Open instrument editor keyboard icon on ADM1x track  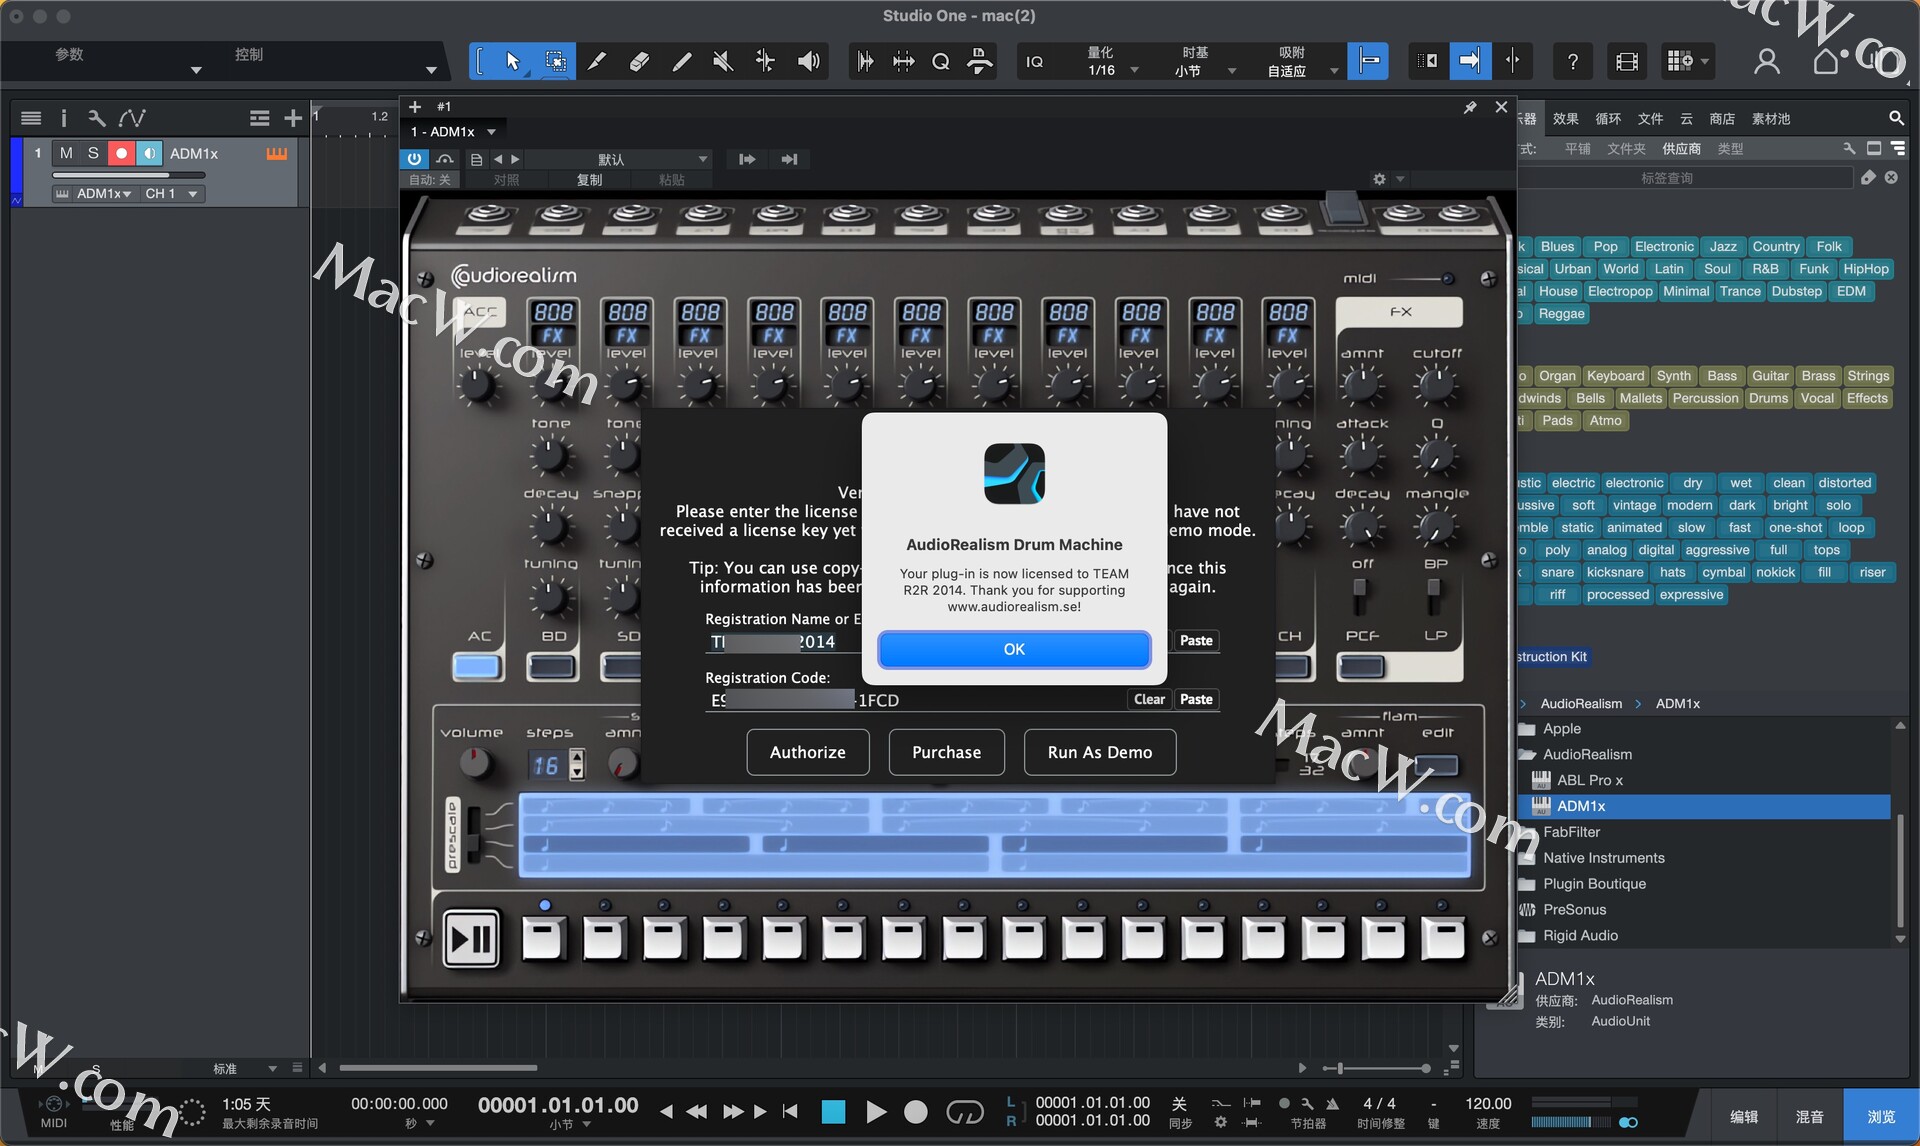click(277, 153)
